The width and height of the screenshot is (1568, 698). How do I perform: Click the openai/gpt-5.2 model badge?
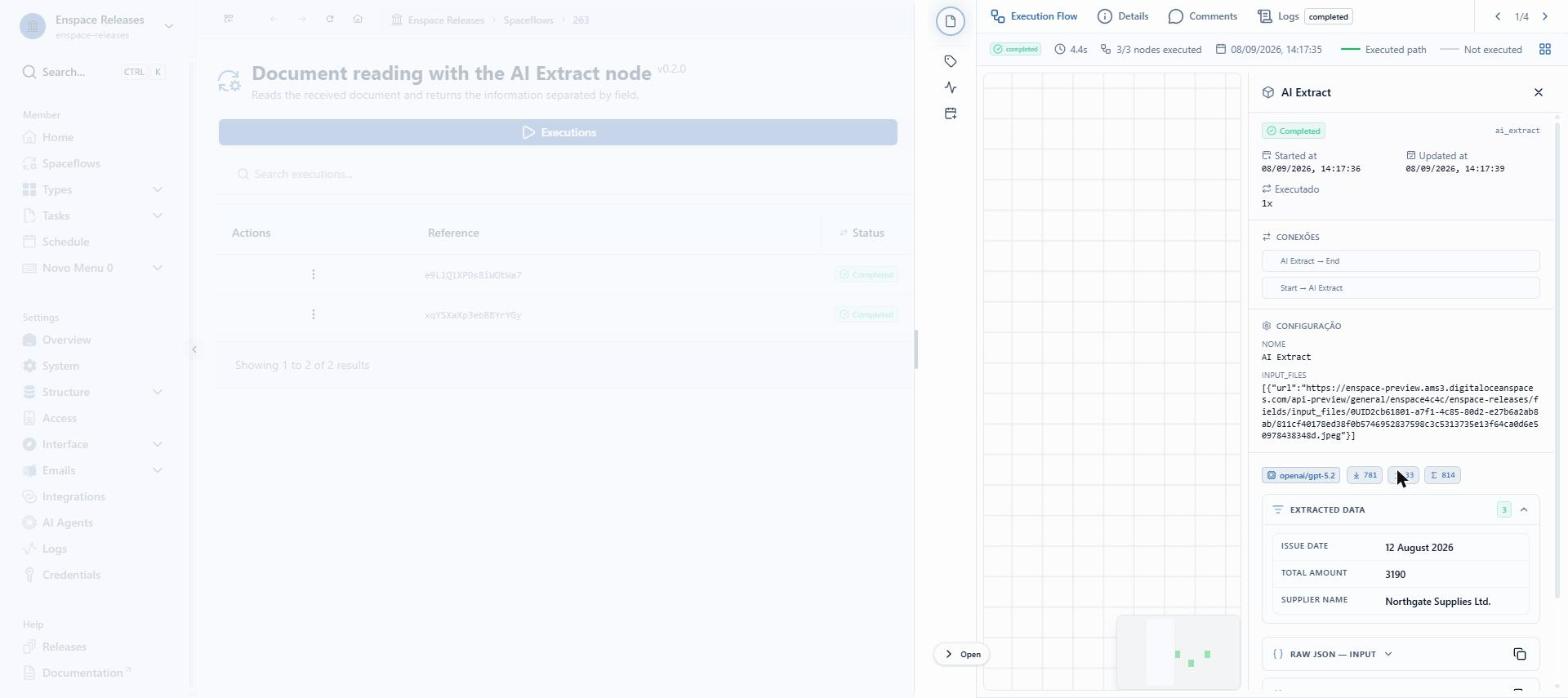pos(1300,475)
